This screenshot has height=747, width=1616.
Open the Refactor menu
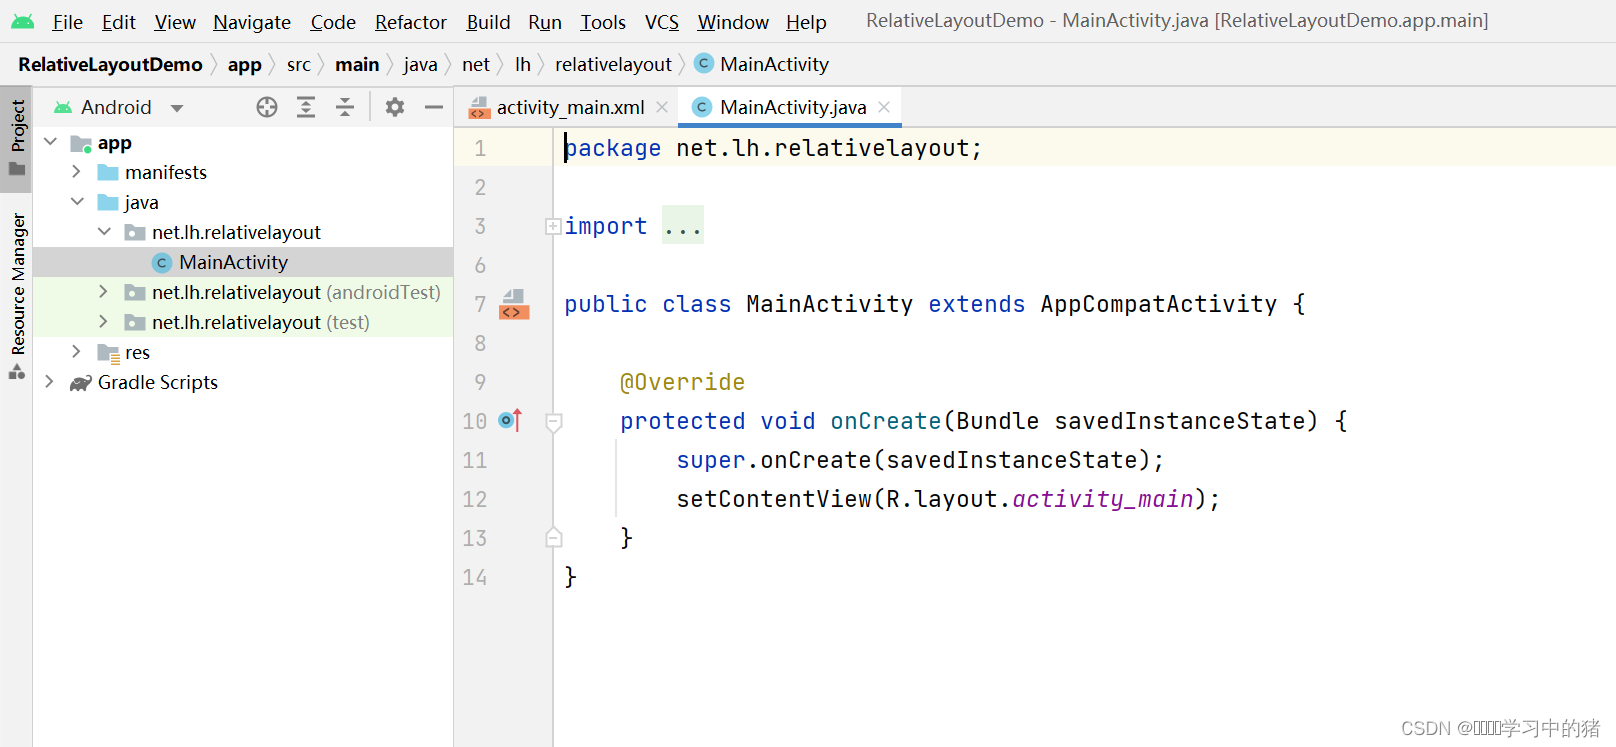tap(411, 22)
